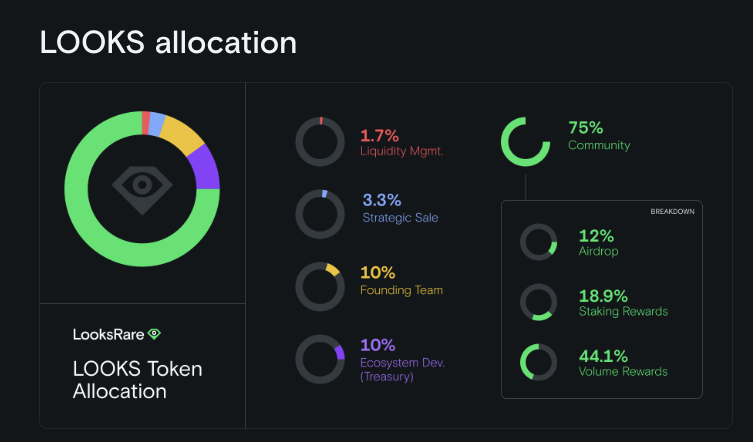Select the 18.9% Staking Rewards text
753x442 pixels.
tap(623, 303)
